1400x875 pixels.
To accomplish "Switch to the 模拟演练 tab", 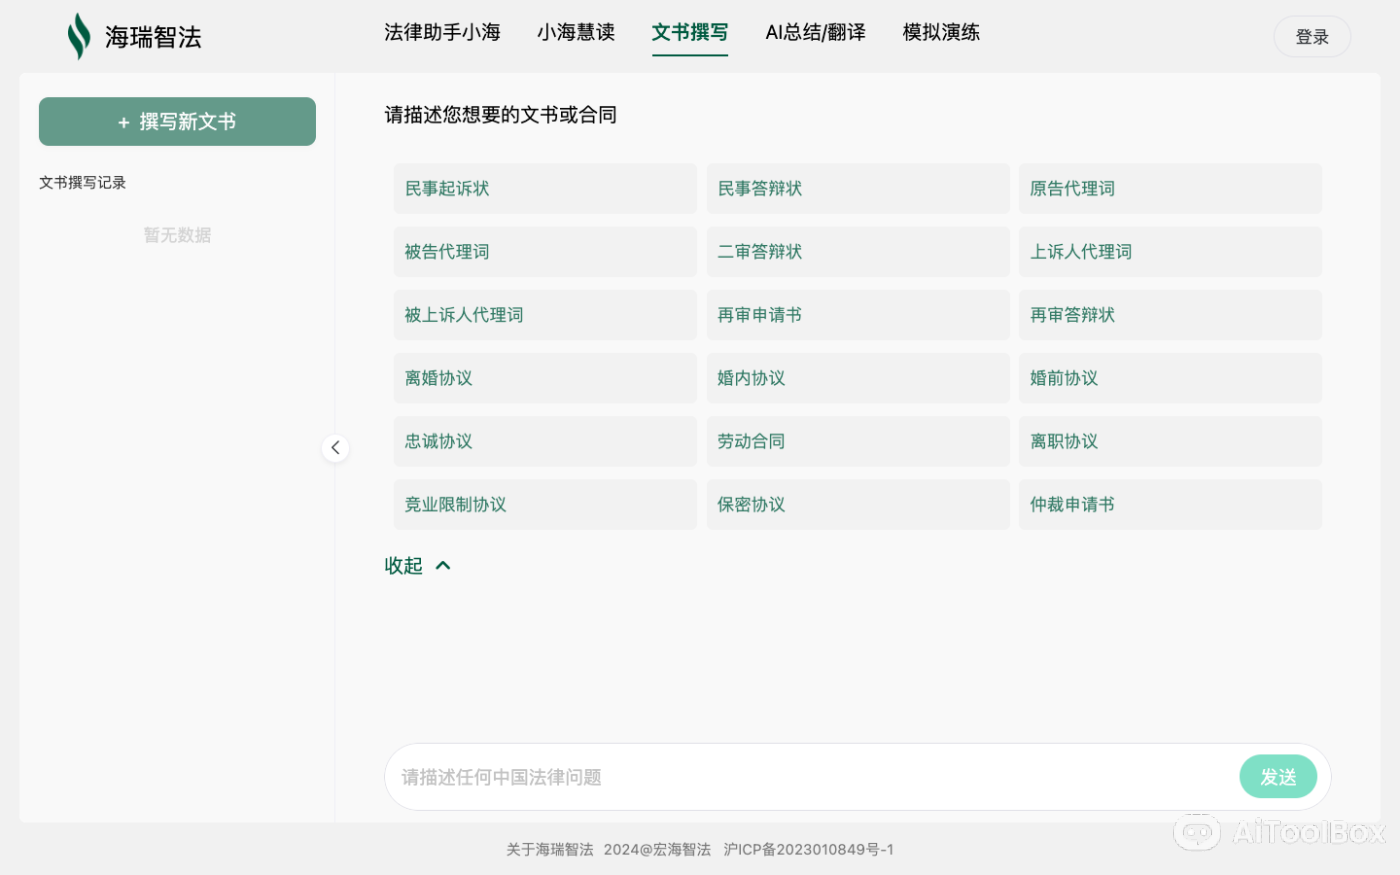I will tap(940, 32).
